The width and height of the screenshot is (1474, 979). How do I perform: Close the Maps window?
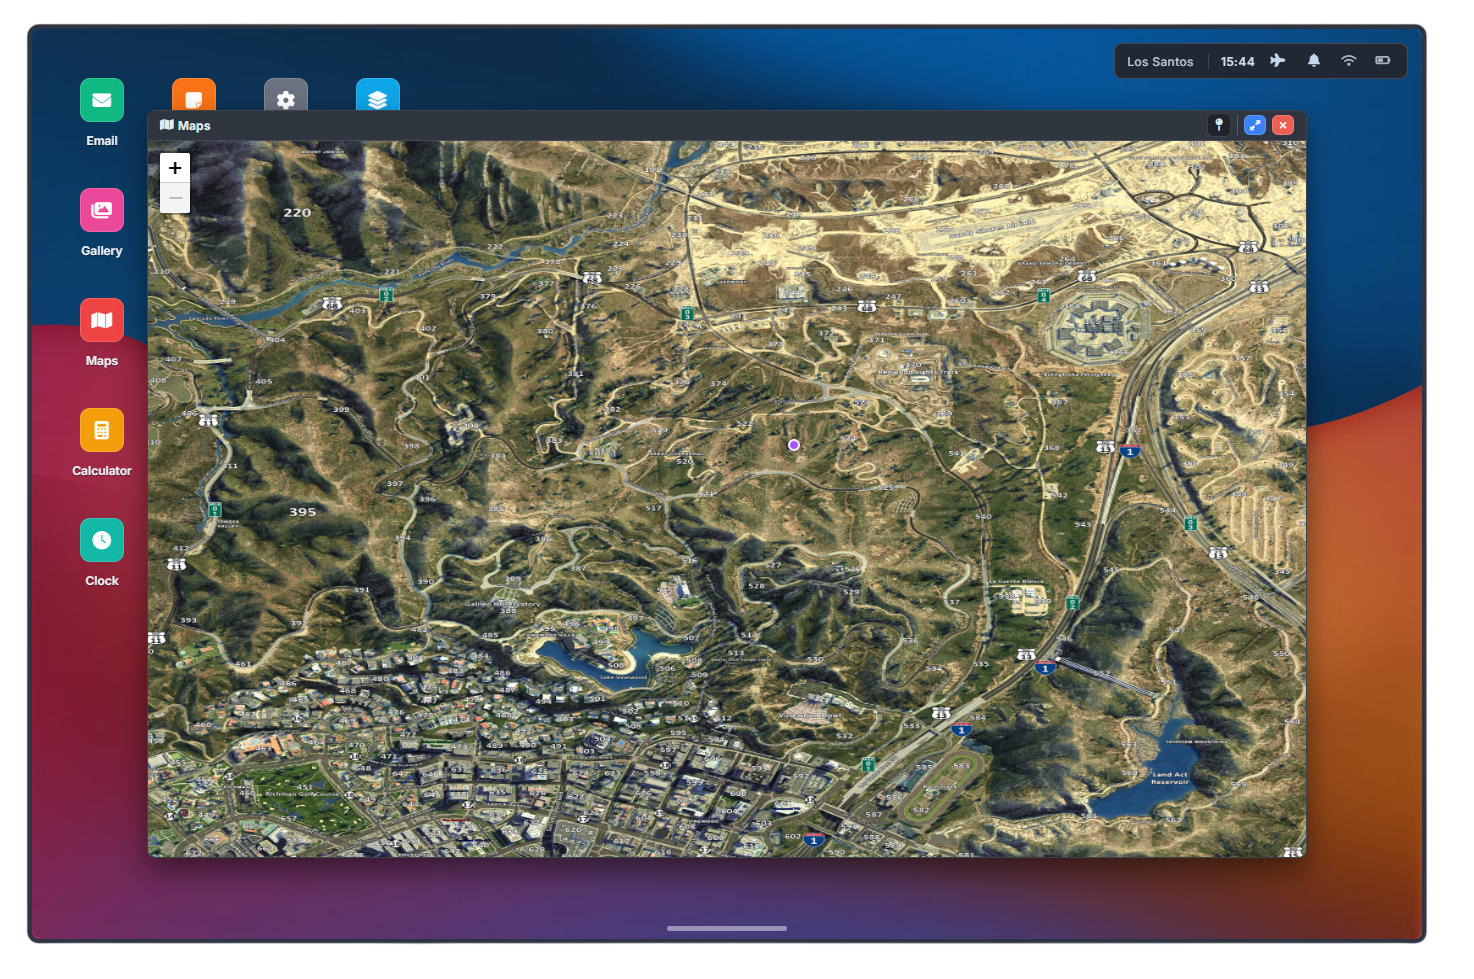click(x=1283, y=125)
